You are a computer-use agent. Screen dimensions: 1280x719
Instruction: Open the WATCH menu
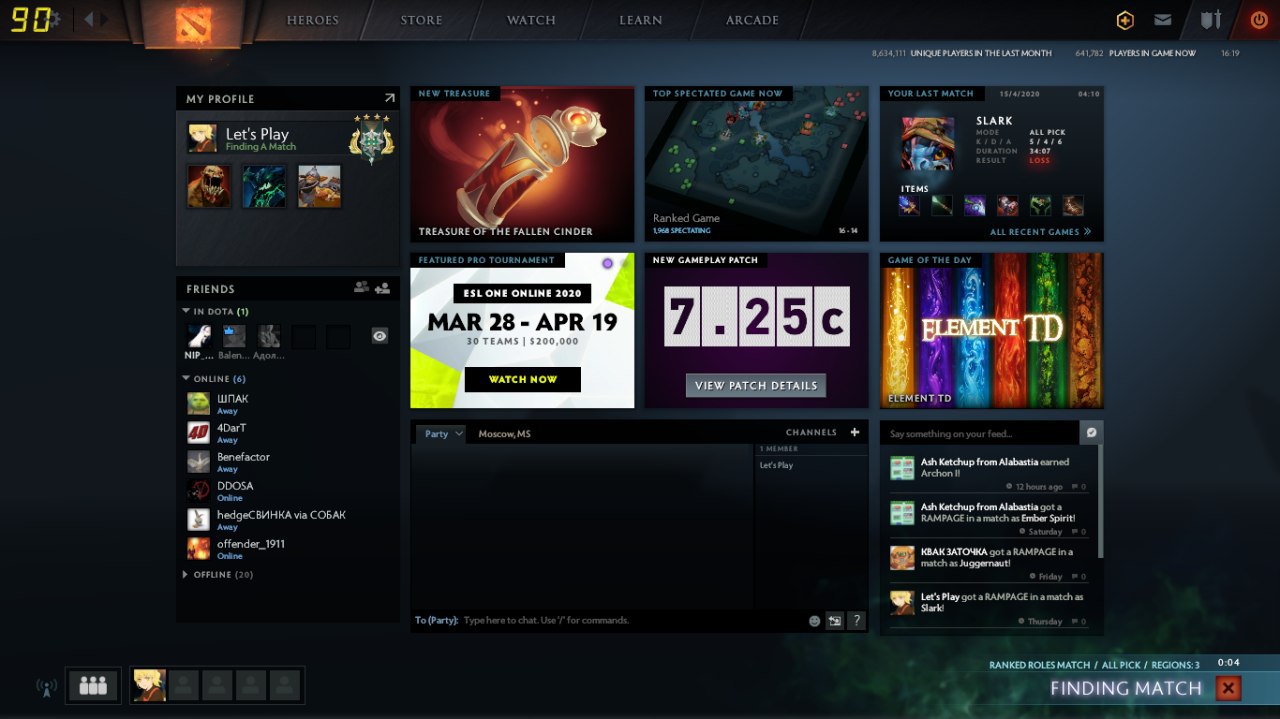531,20
